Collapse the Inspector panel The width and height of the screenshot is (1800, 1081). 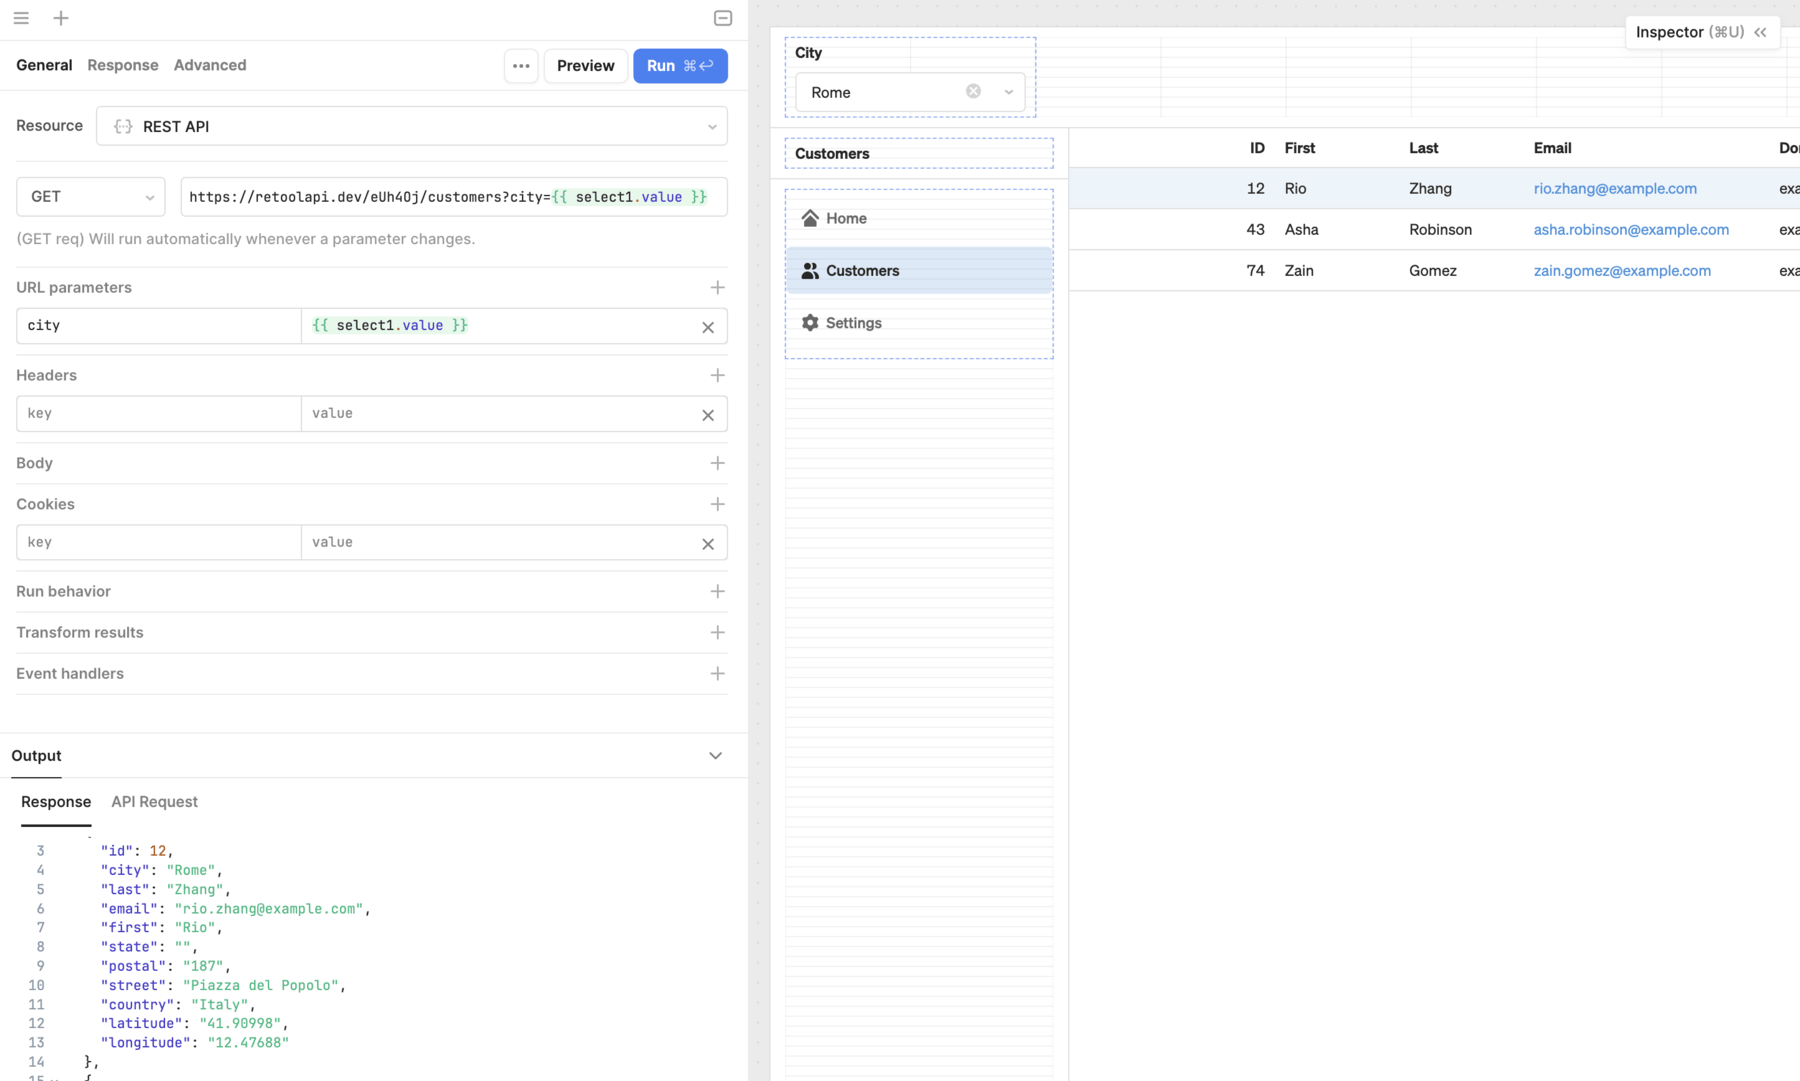(1760, 32)
